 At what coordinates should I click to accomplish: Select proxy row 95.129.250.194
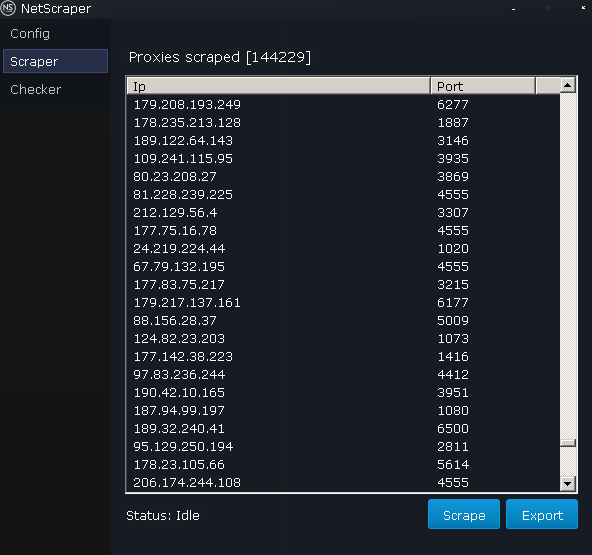[x=343, y=447]
